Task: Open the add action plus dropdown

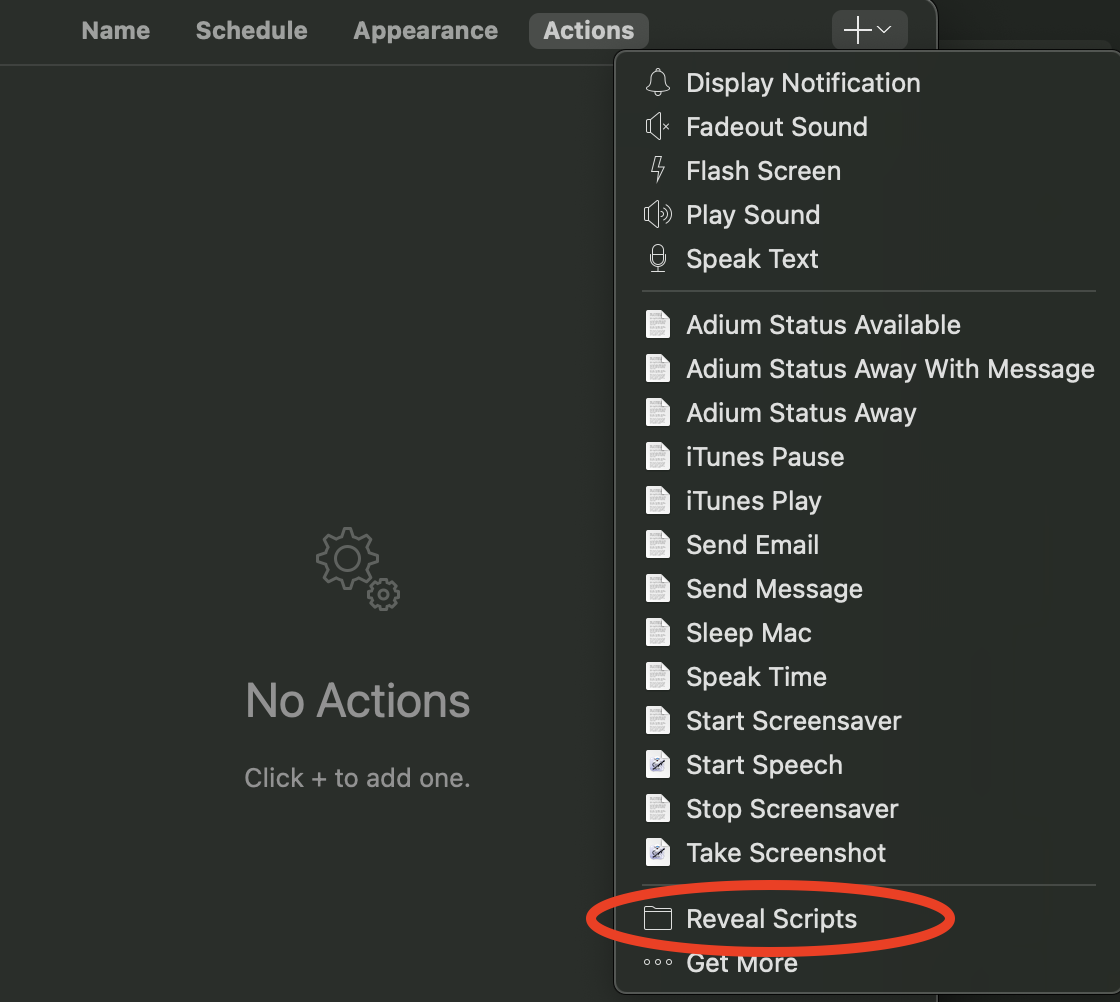Action: click(869, 30)
